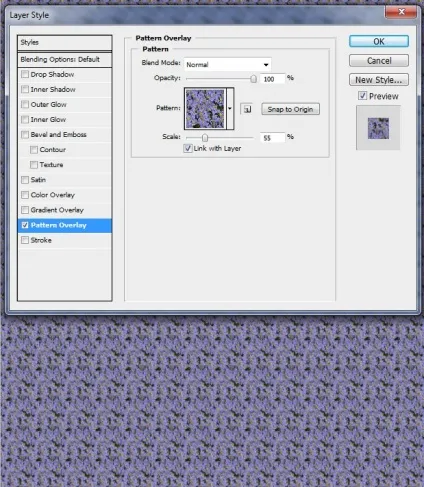Toggle the Outer Glow checkbox
The width and height of the screenshot is (424, 487).
point(25,104)
